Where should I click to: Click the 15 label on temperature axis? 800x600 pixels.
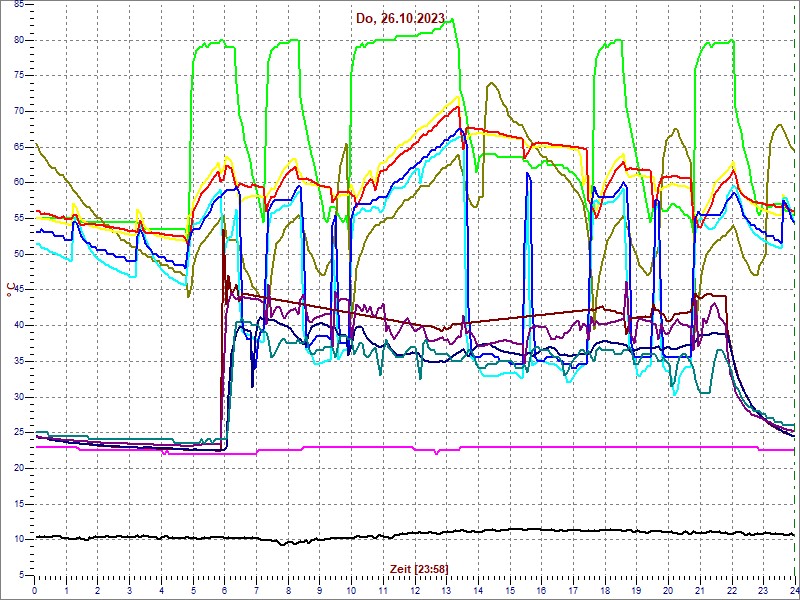click(x=18, y=504)
